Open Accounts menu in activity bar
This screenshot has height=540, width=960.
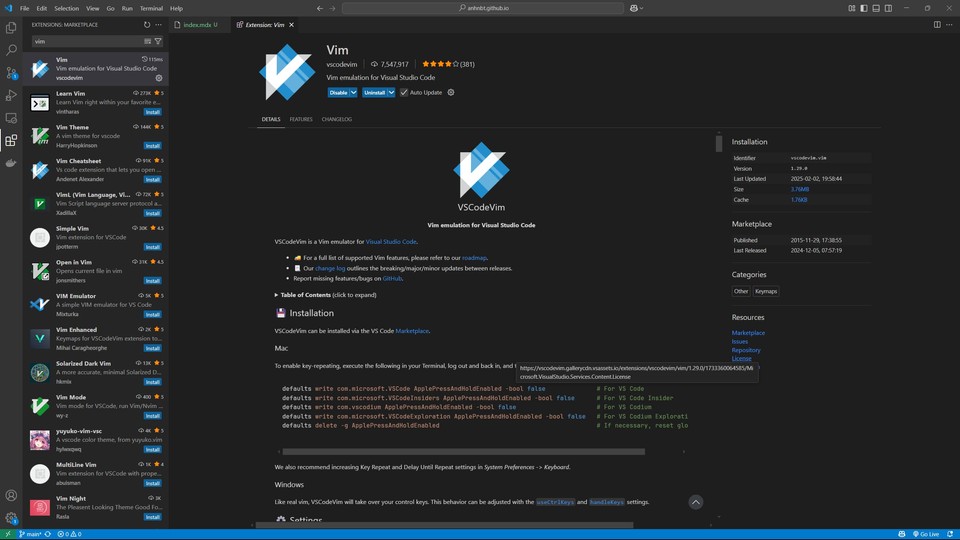click(x=11, y=495)
